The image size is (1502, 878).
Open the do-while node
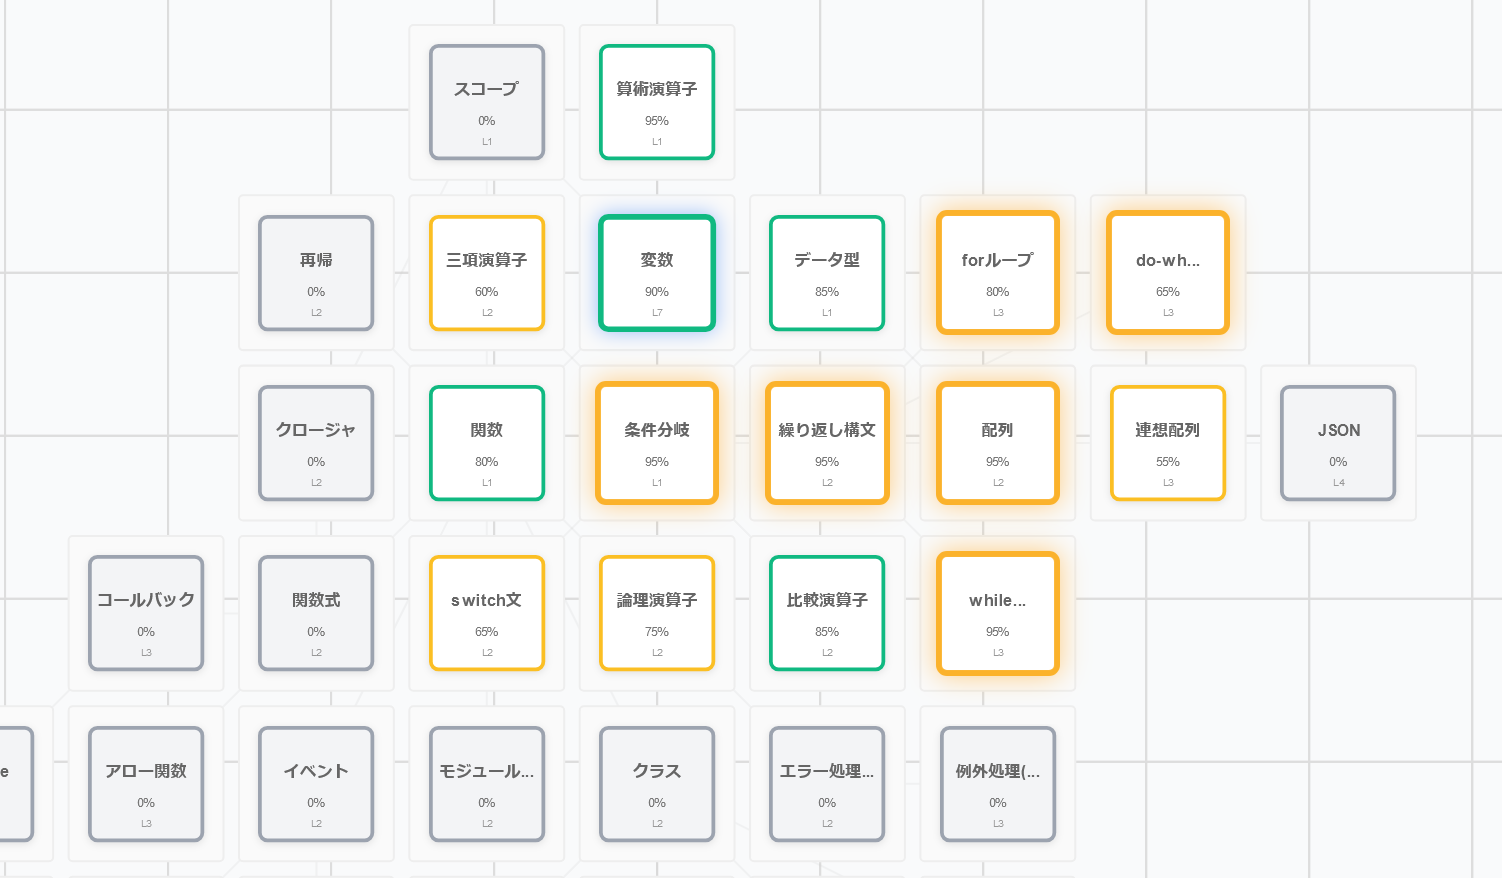click(1167, 272)
